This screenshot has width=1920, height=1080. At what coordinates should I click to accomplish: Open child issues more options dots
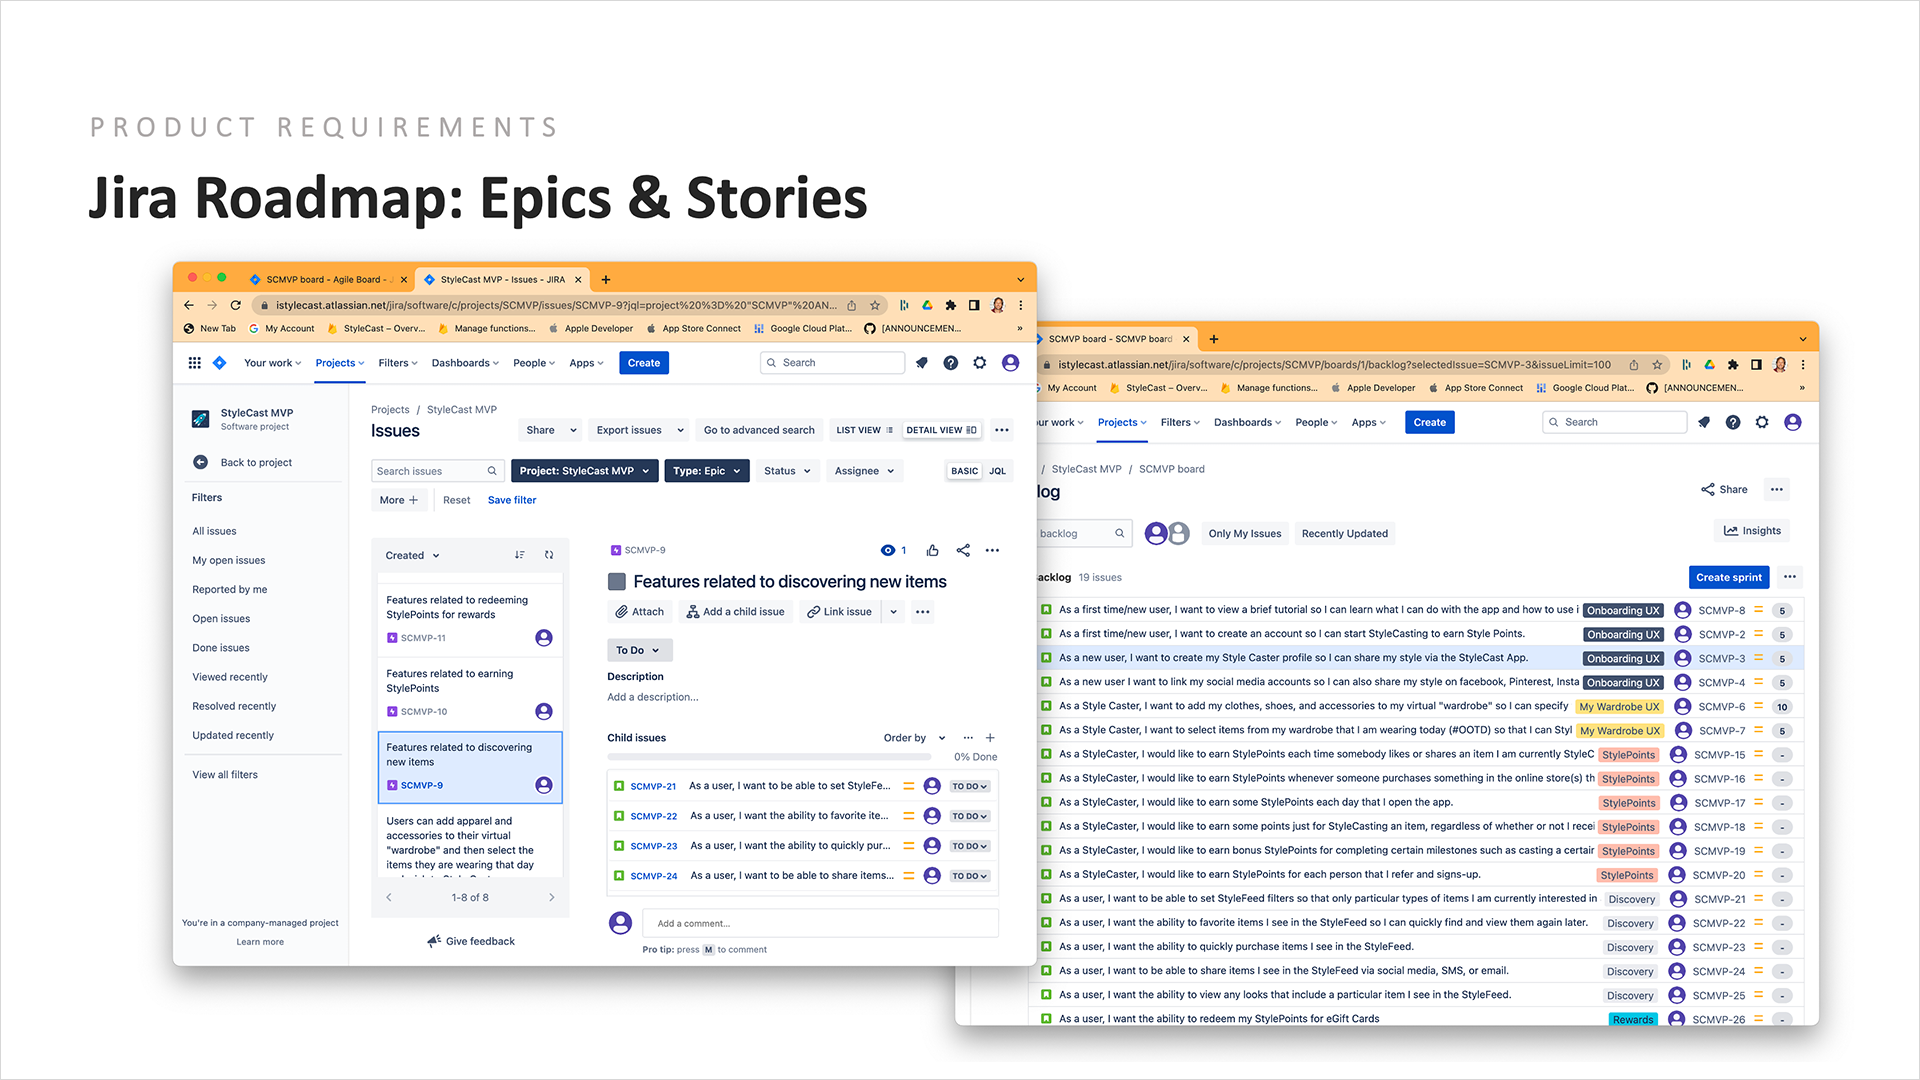(968, 738)
